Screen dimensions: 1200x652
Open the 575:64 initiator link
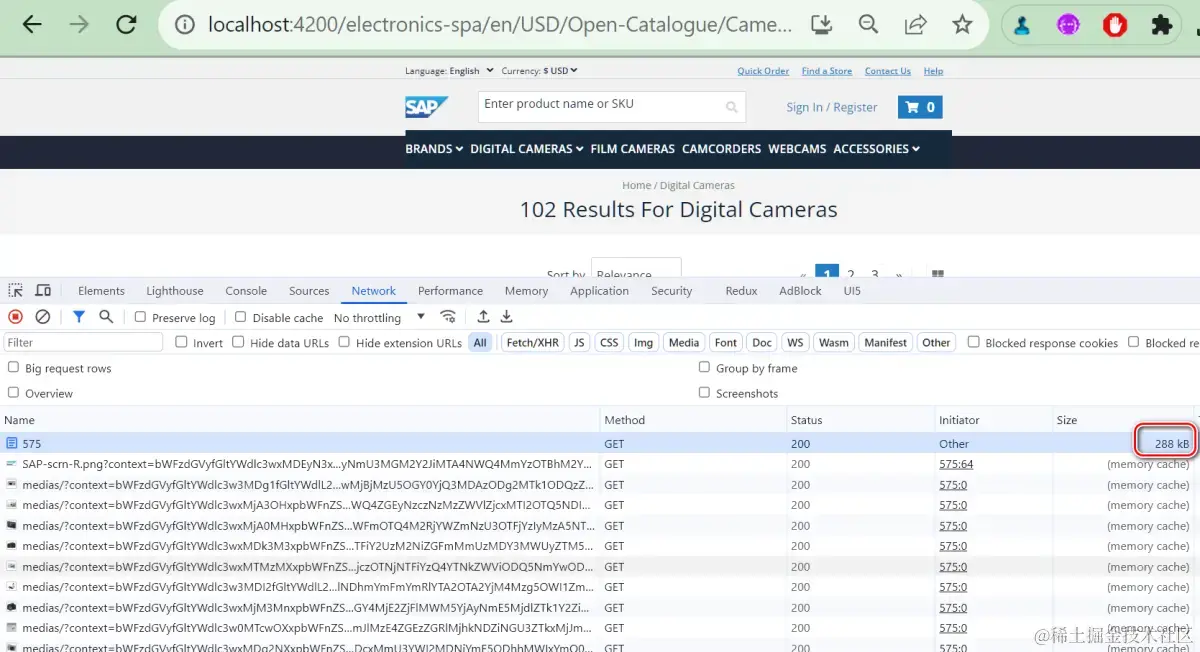[956, 464]
